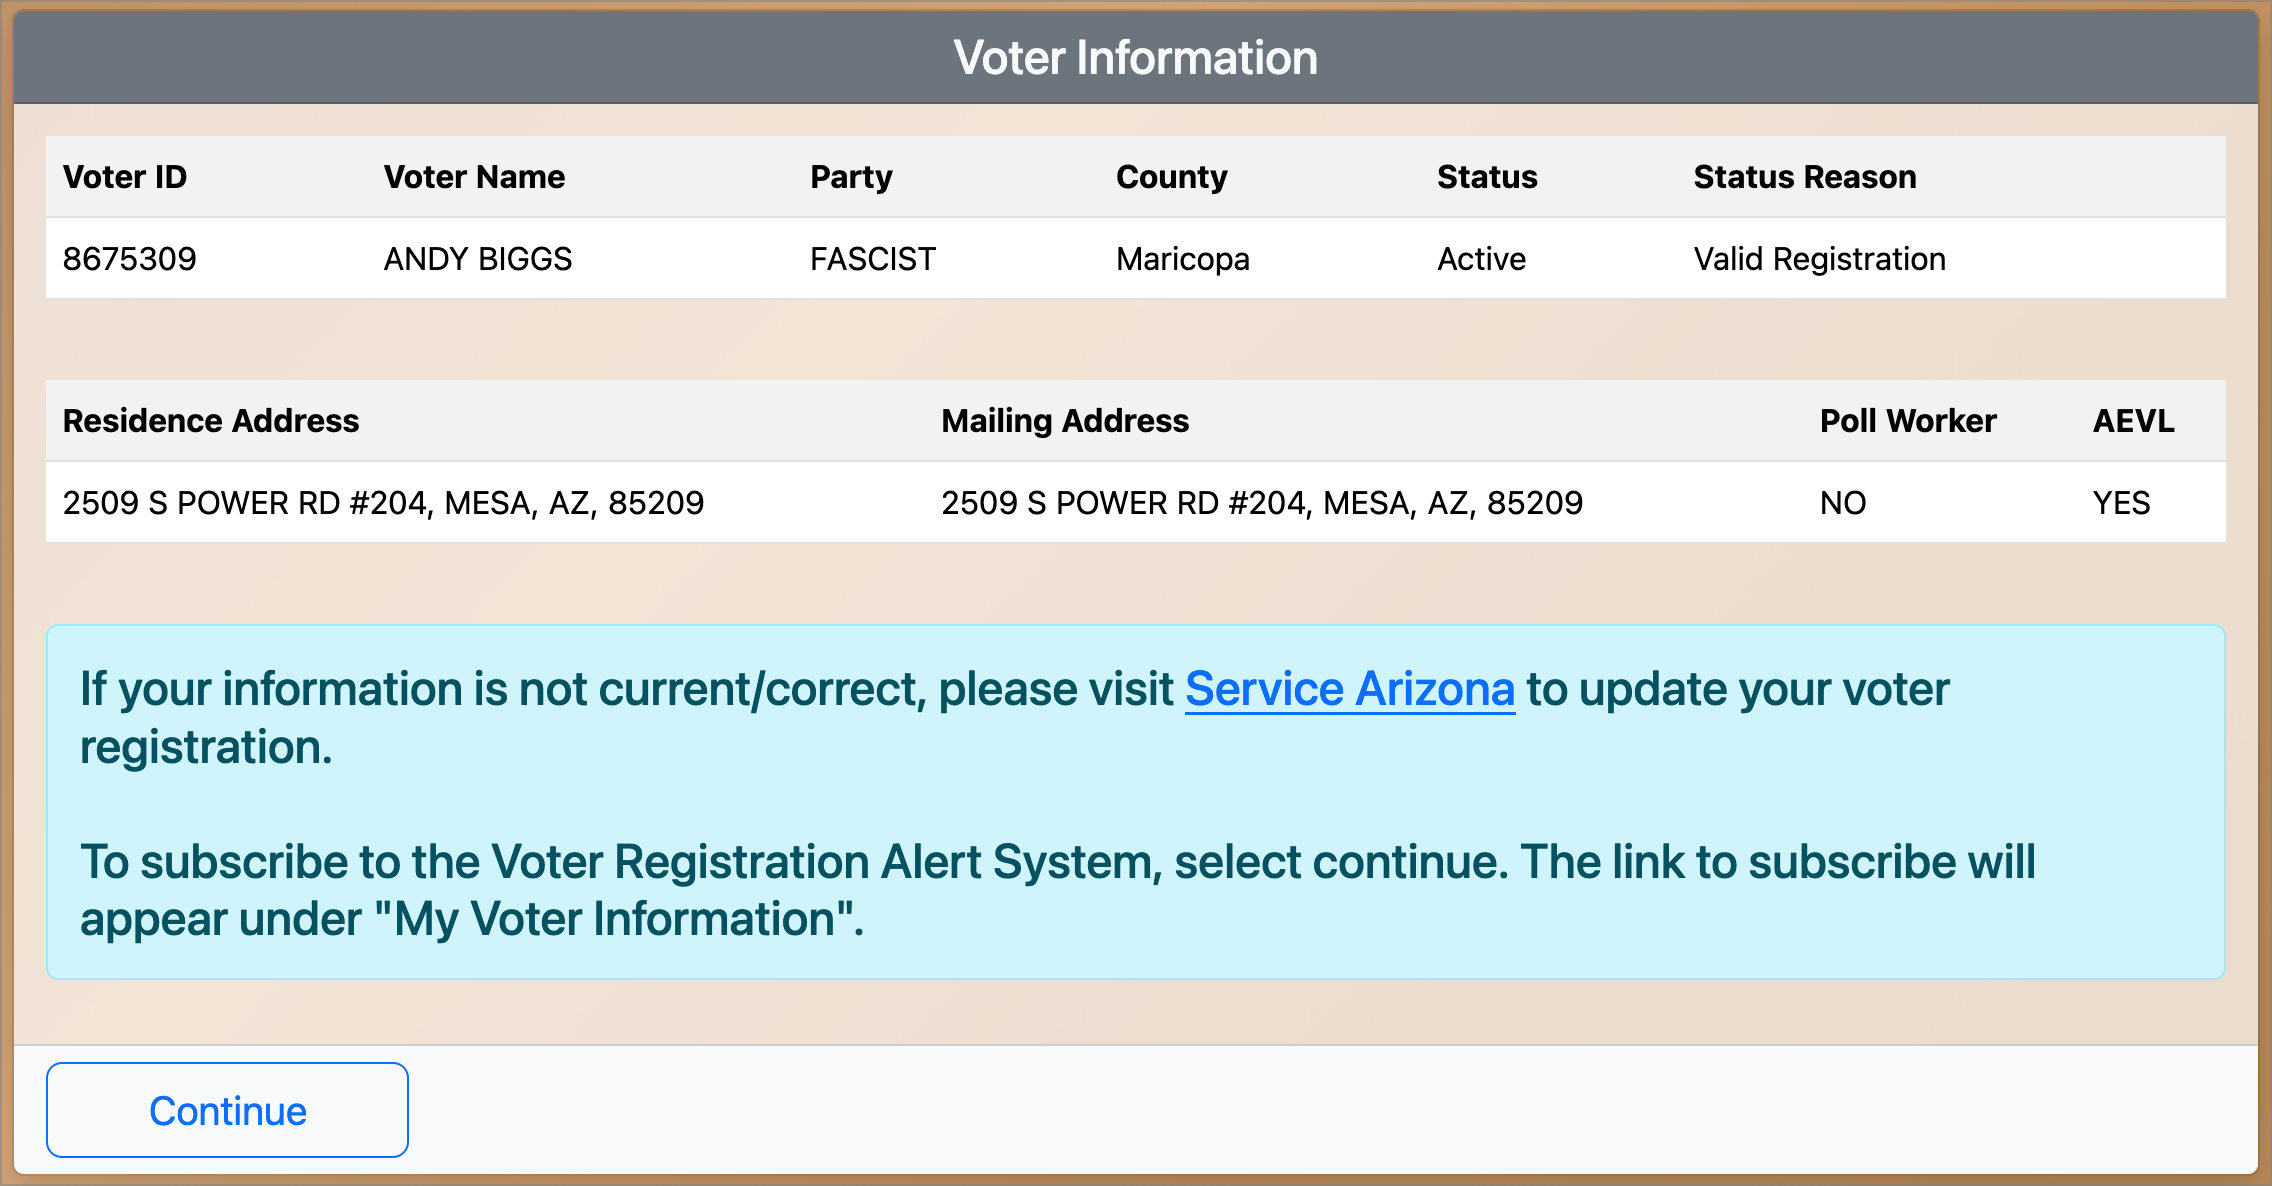The width and height of the screenshot is (2272, 1186).
Task: Click the Voter Information title bar
Action: [1136, 57]
